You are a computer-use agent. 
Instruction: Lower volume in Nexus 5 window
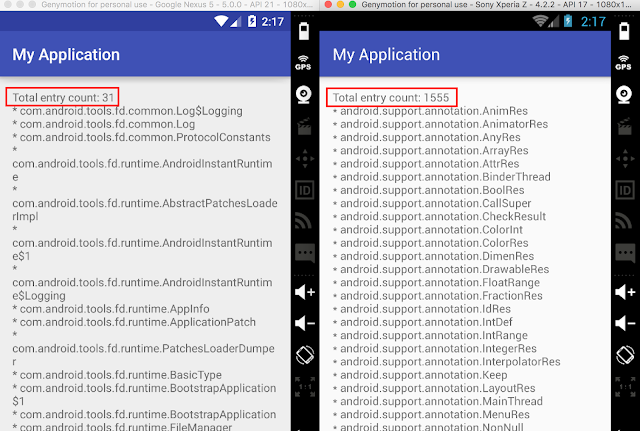coord(304,323)
